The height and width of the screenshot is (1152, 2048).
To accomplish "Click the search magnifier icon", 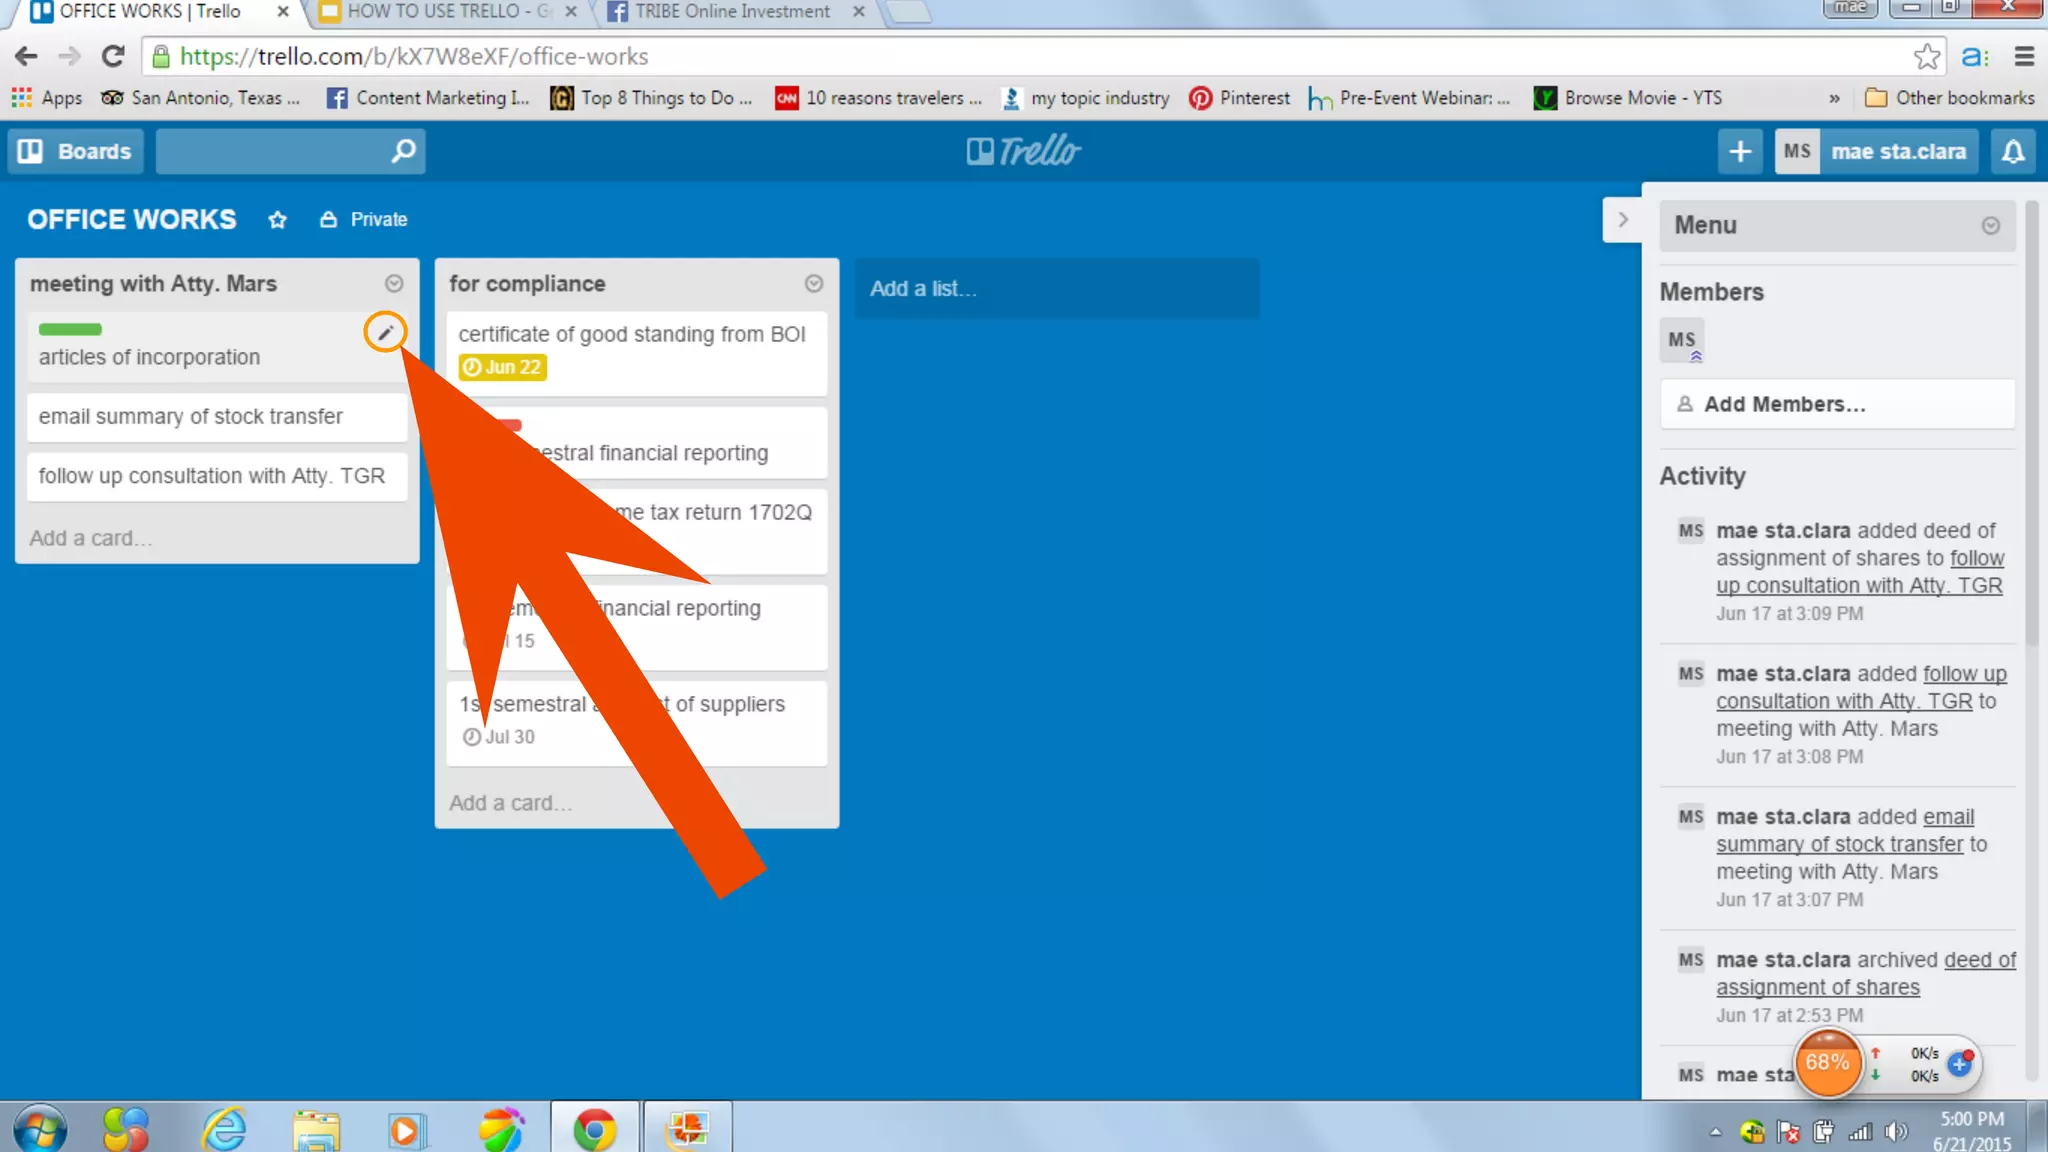I will (x=403, y=151).
